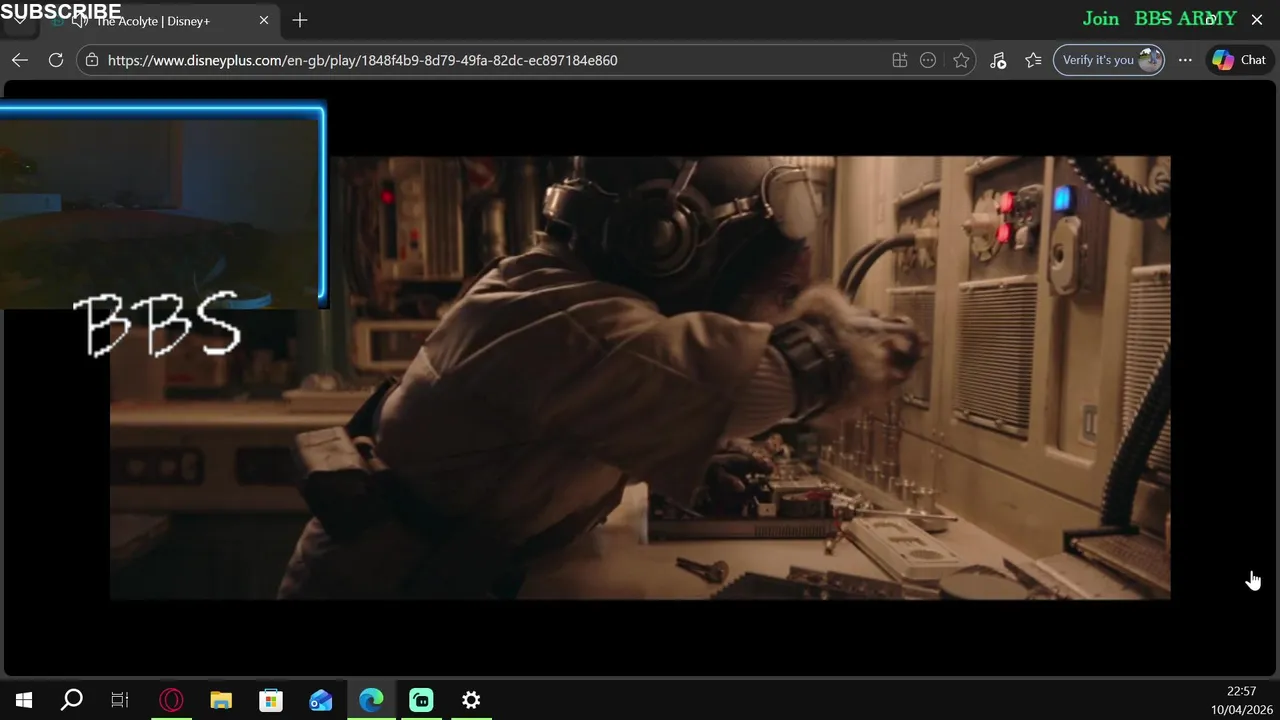Open the app available icon in address bar
The width and height of the screenshot is (1280, 720).
coord(900,60)
